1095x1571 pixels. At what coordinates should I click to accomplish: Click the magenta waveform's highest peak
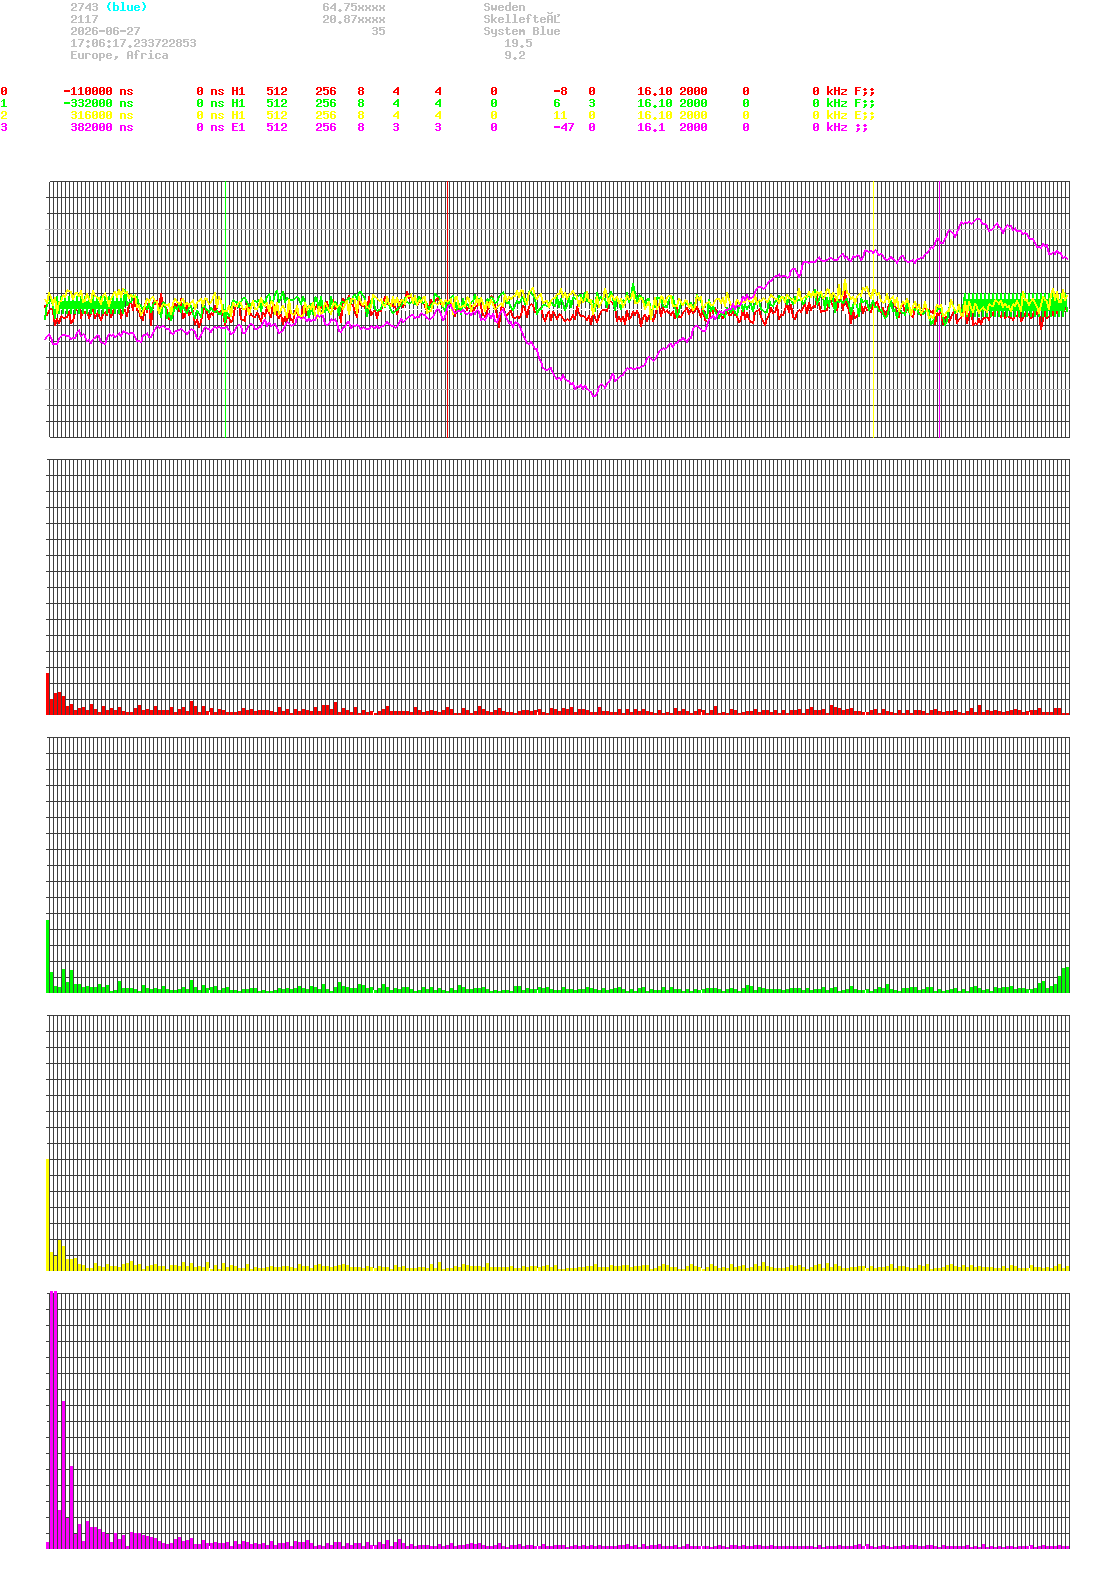977,219
